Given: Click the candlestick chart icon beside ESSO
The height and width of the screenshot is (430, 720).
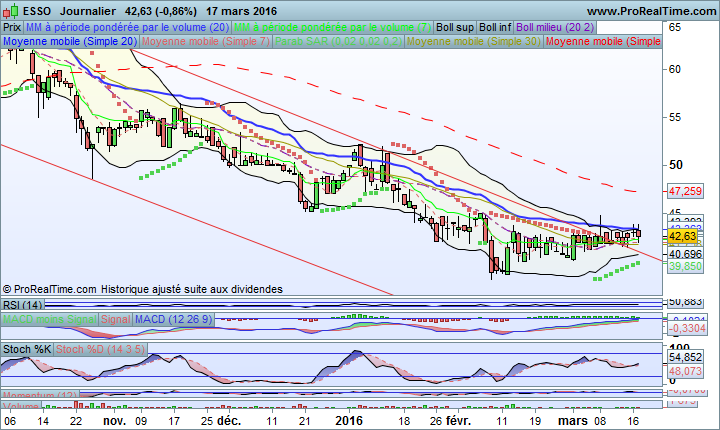Looking at the screenshot, I should pyautogui.click(x=11, y=10).
